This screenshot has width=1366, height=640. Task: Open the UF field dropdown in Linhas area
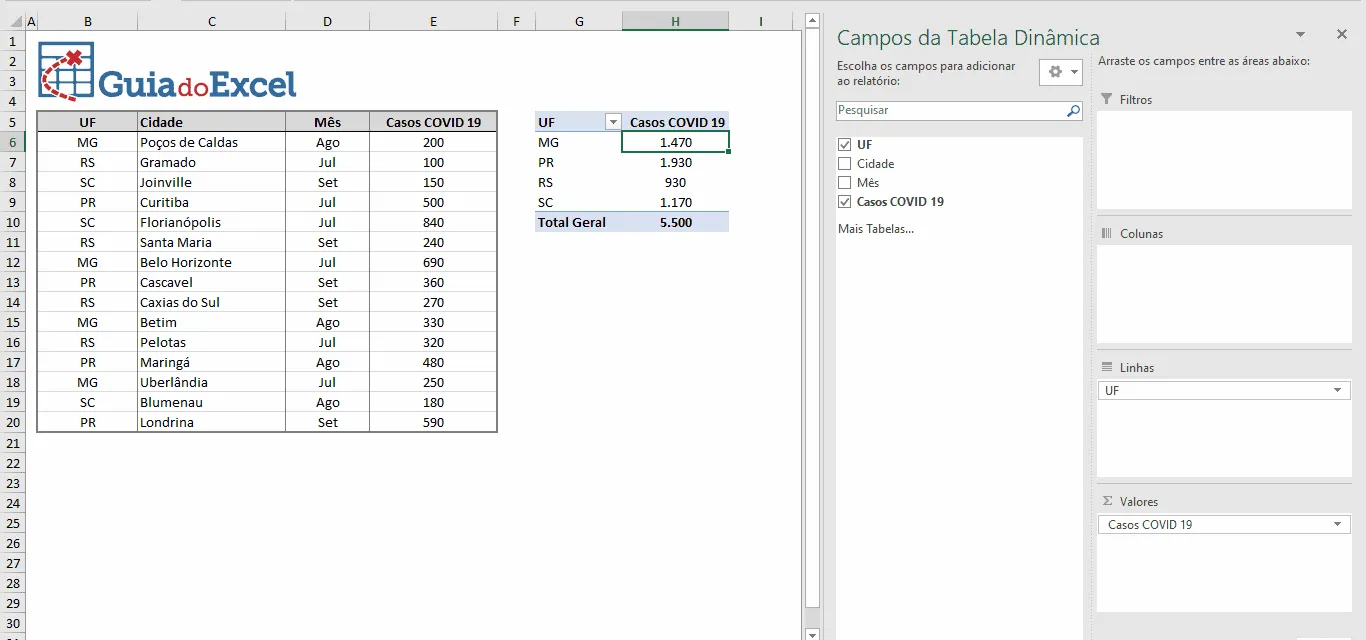(x=1339, y=391)
